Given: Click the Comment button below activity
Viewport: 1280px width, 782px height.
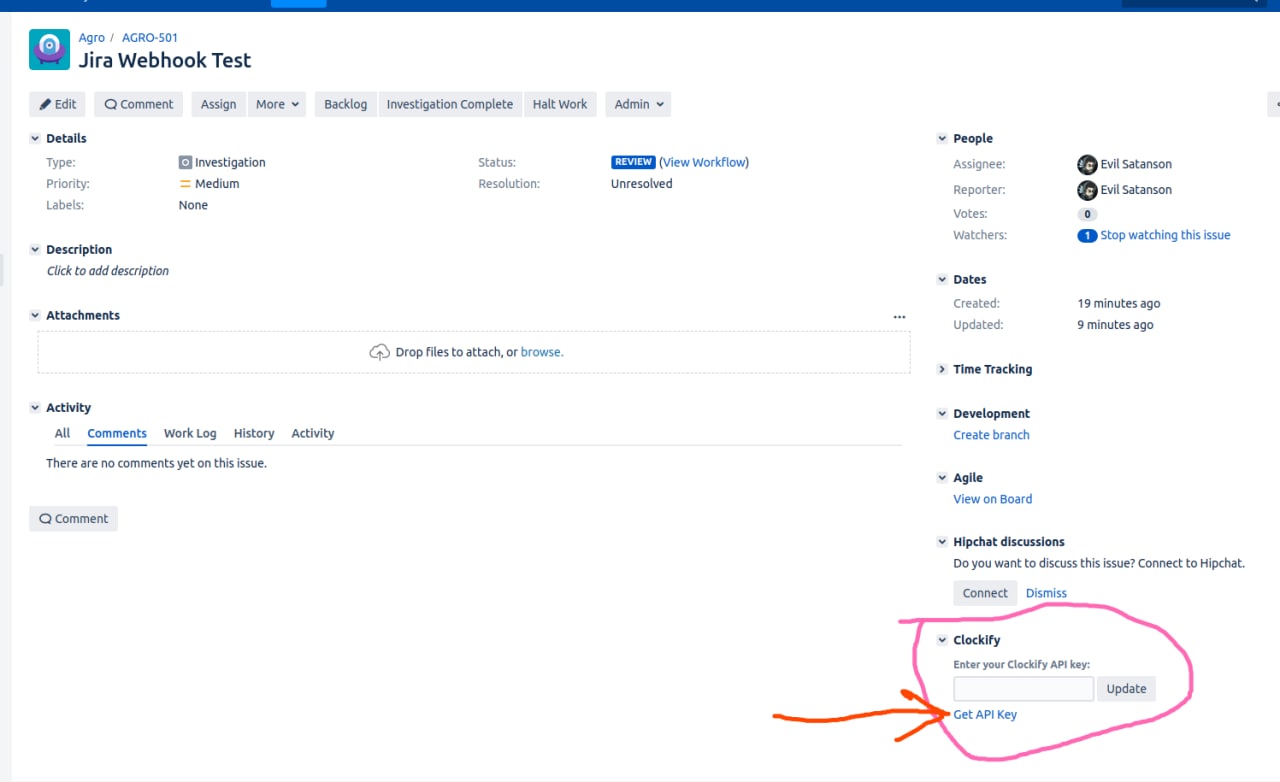Looking at the screenshot, I should tap(74, 519).
